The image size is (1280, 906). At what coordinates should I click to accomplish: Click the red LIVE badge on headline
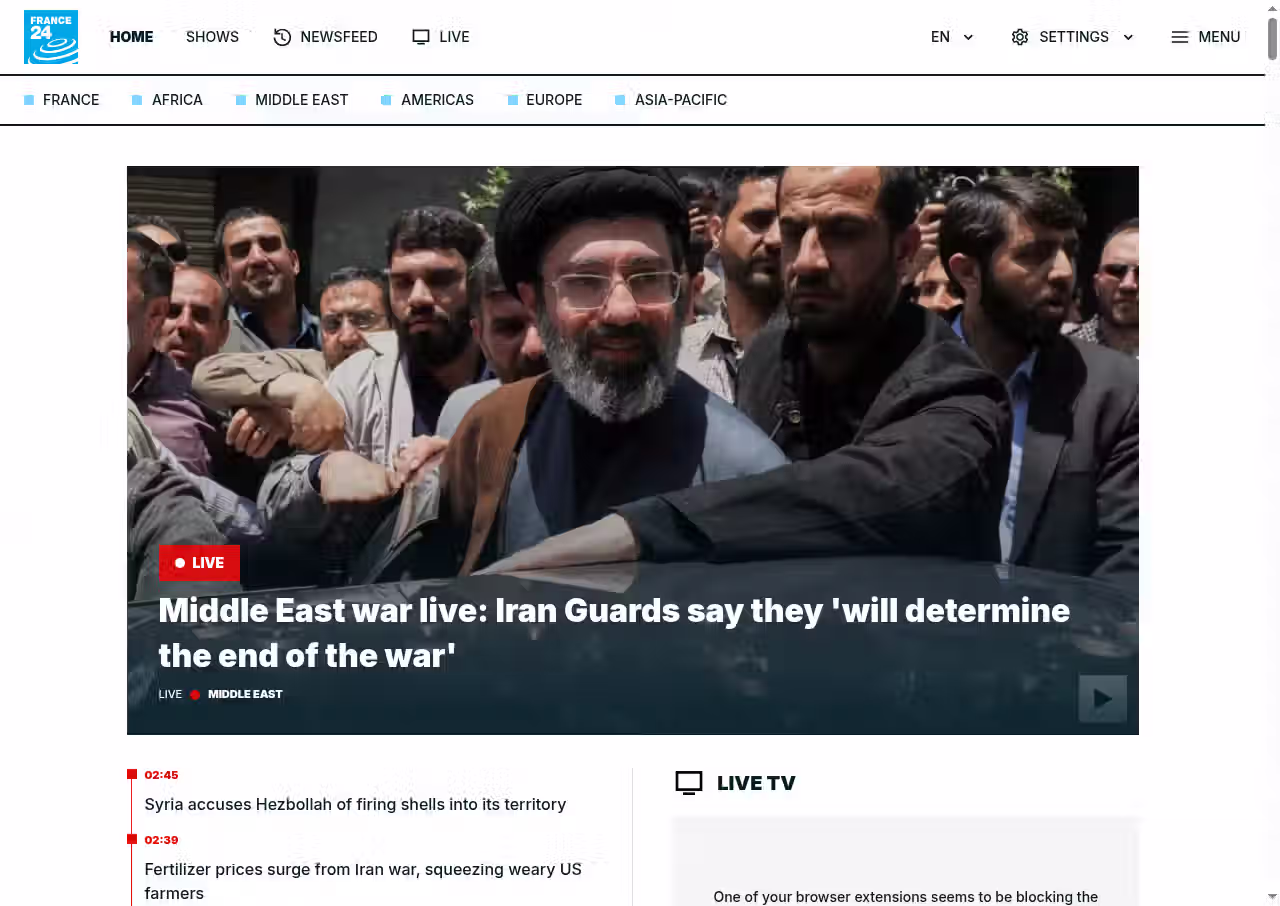[x=199, y=563]
